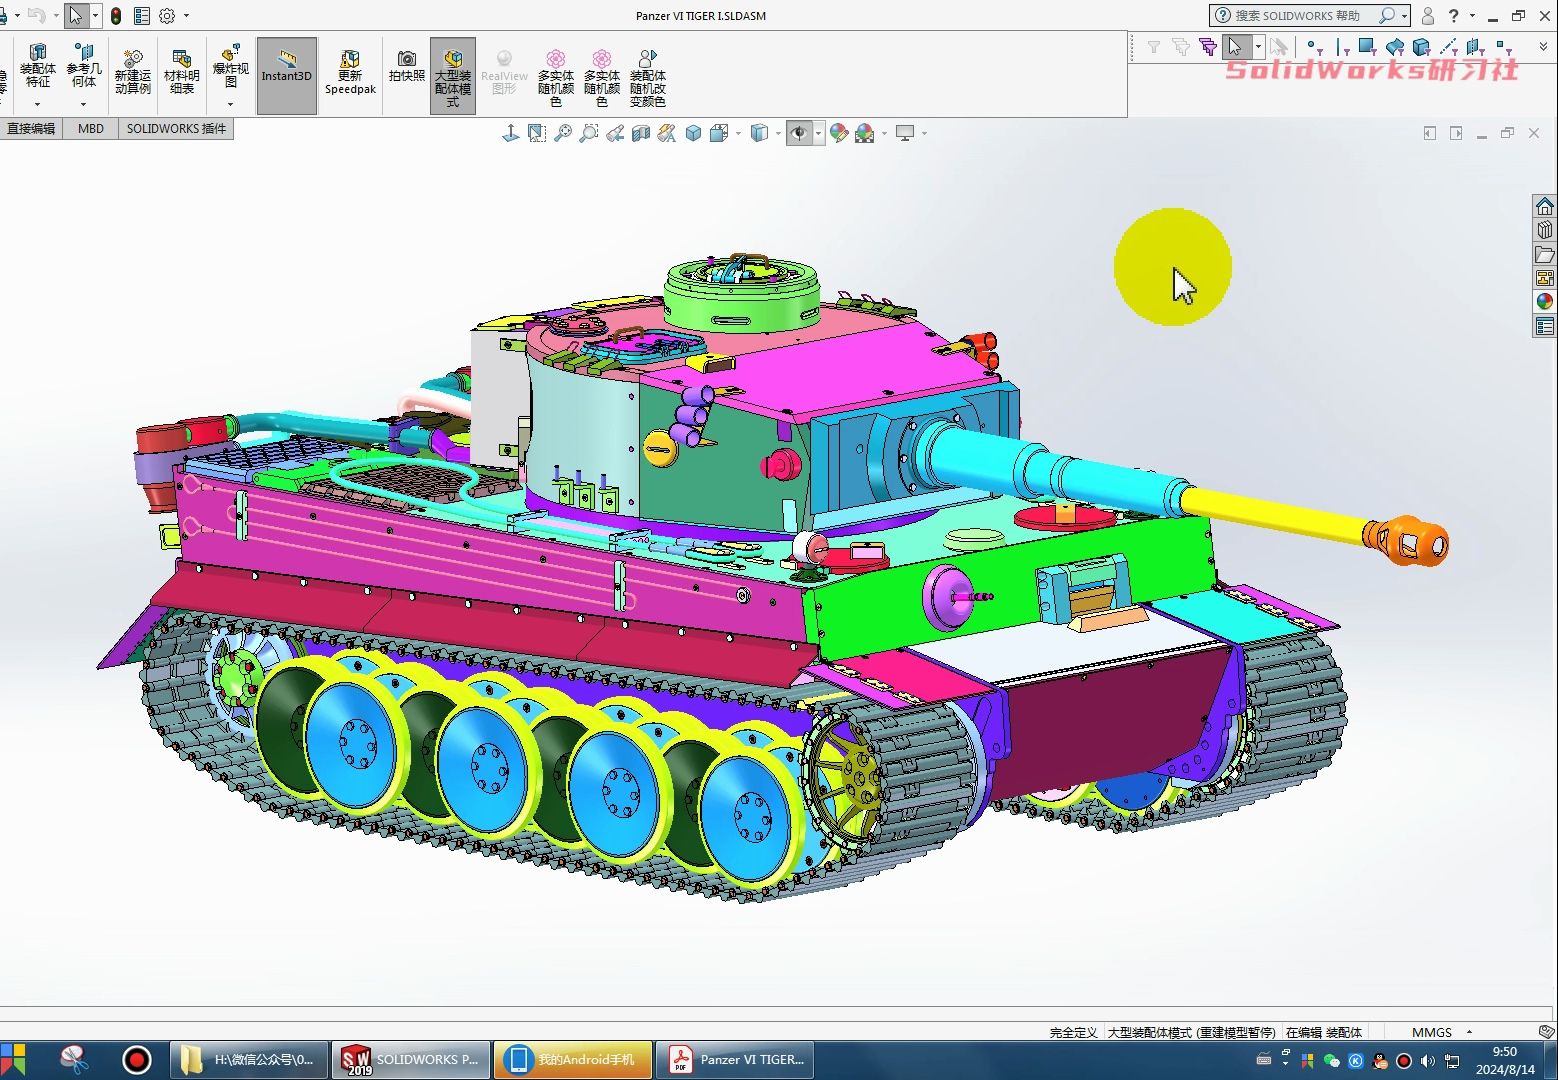This screenshot has height=1080, width=1558.
Task: Toggle Filter Axes selection filter
Action: coord(1448,47)
